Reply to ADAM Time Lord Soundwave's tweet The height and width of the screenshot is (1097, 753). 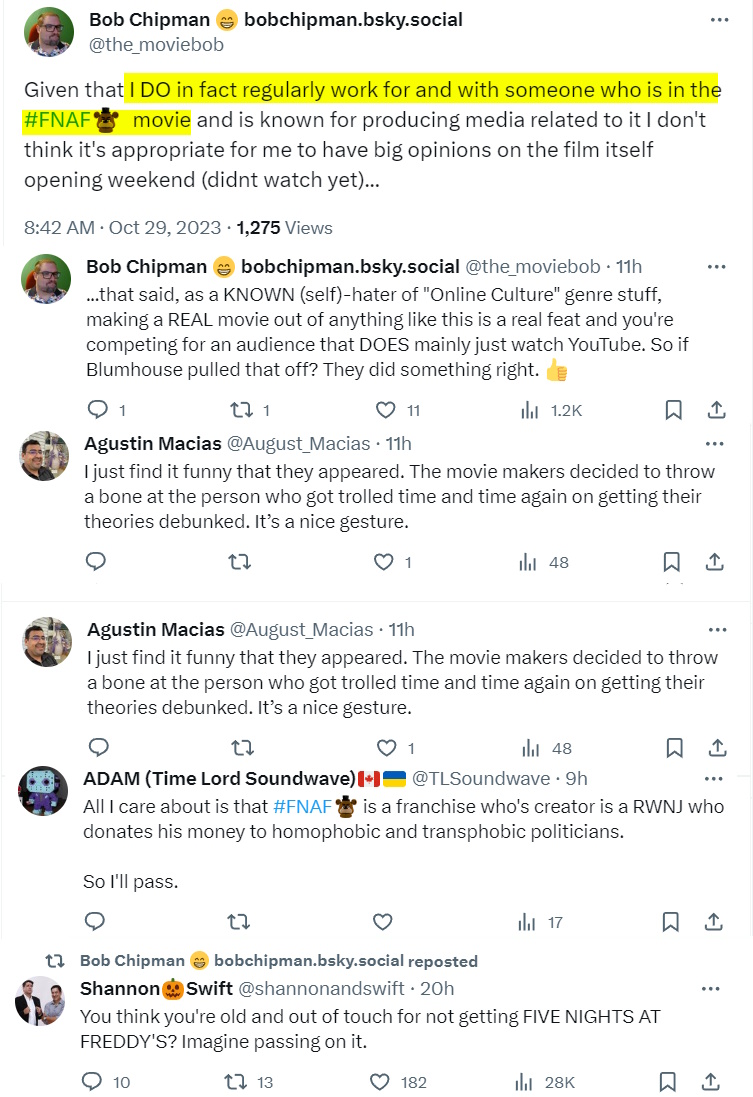pos(96,921)
